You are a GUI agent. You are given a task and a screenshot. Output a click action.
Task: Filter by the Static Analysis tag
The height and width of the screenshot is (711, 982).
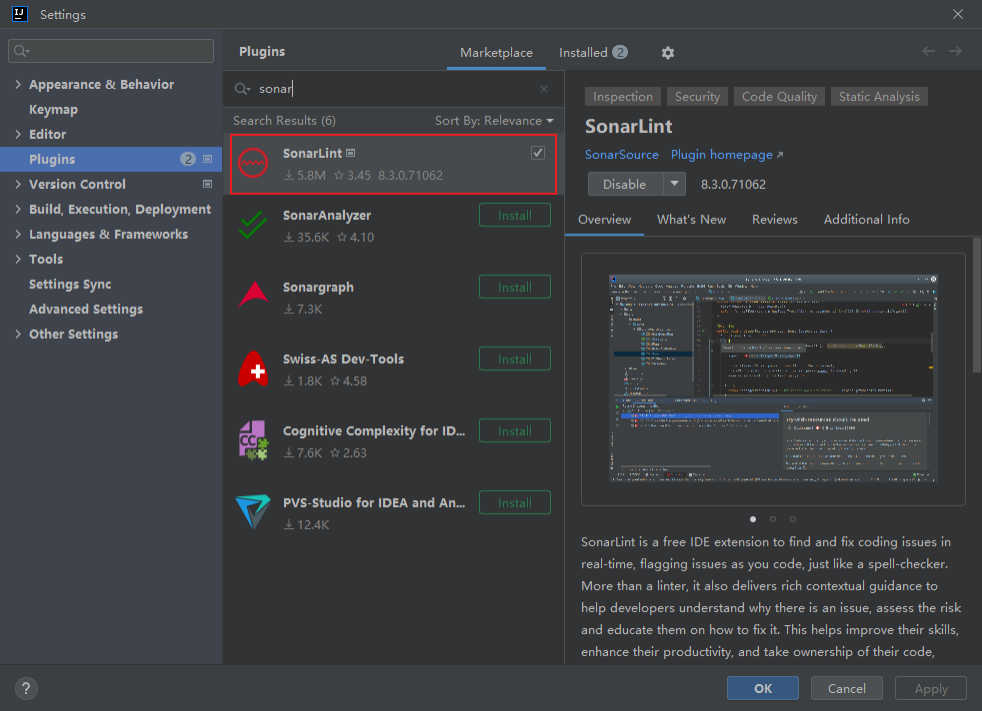879,96
